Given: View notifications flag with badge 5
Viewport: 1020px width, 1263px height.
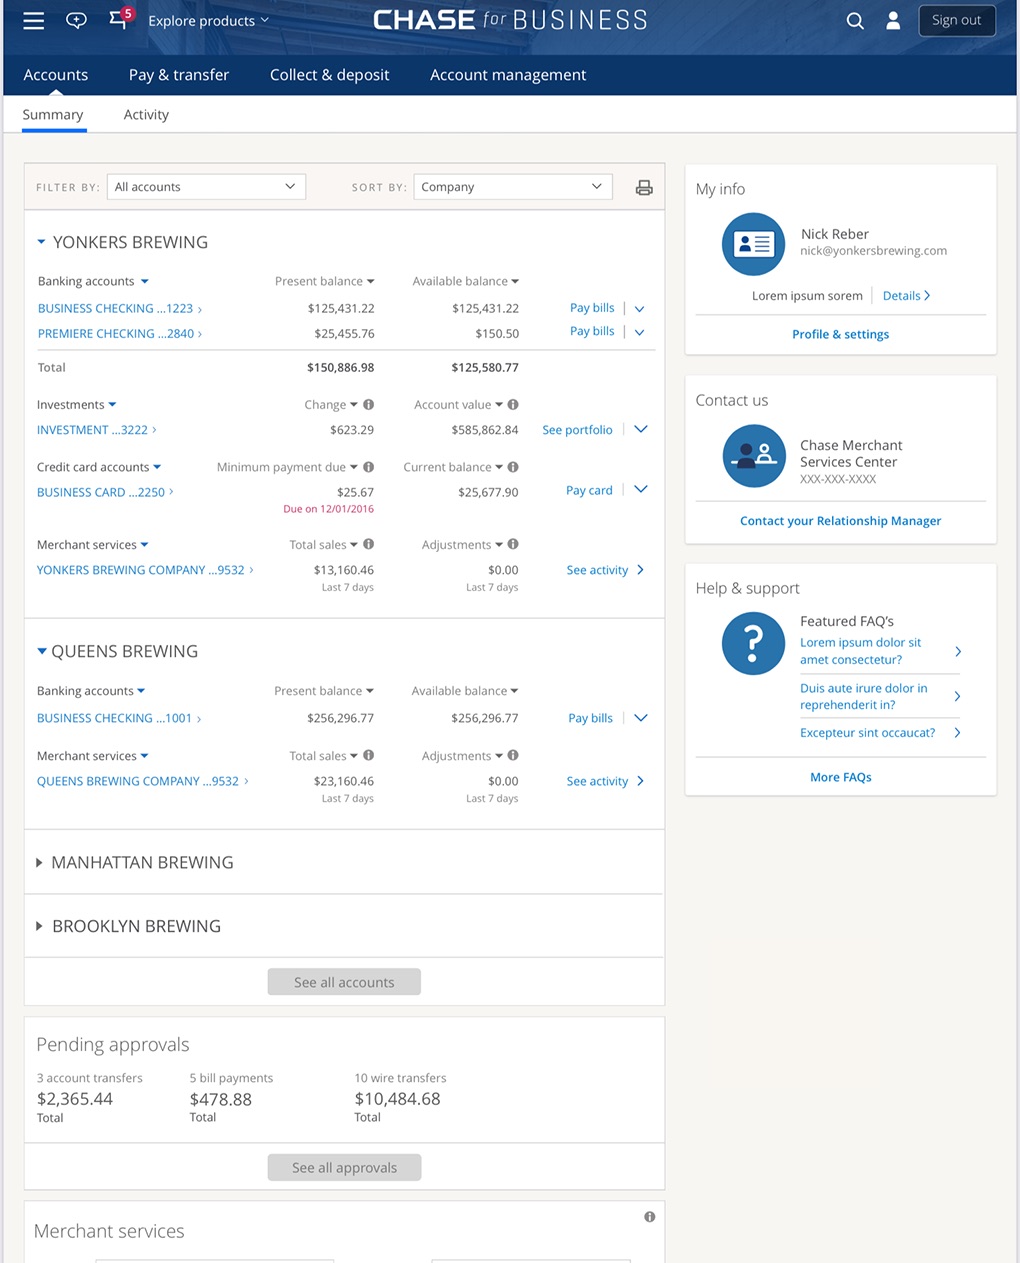Looking at the screenshot, I should tap(120, 18).
